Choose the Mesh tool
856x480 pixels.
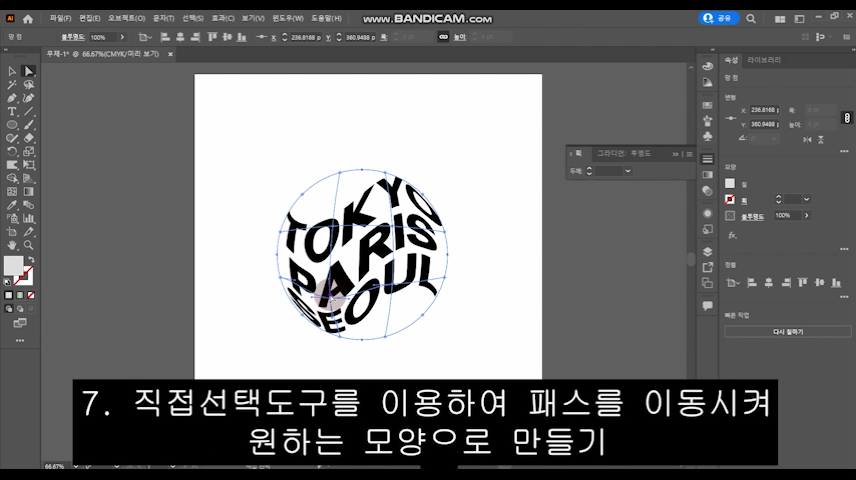11,192
